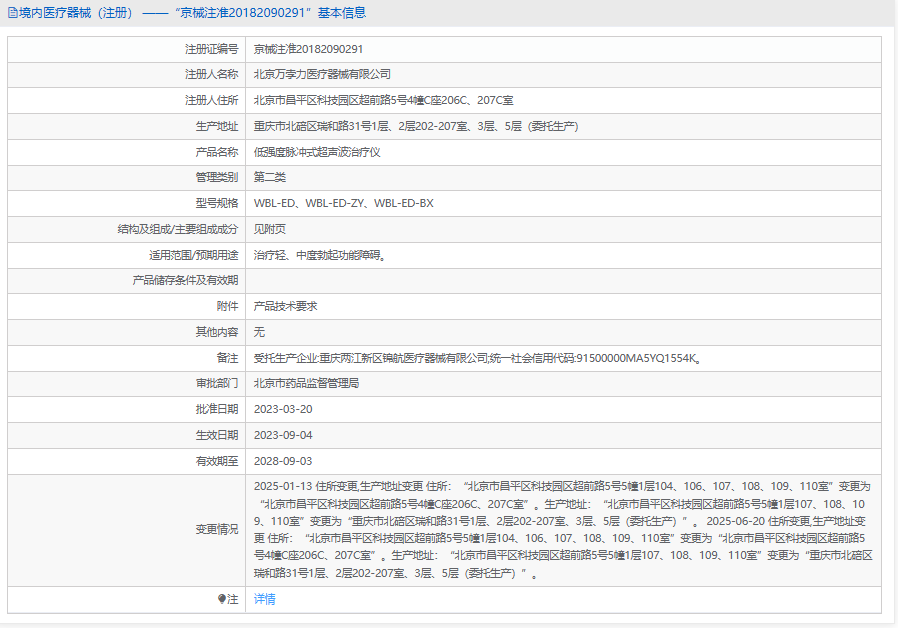898x628 pixels.
Task: Click the 附件 label
Action: (227, 306)
